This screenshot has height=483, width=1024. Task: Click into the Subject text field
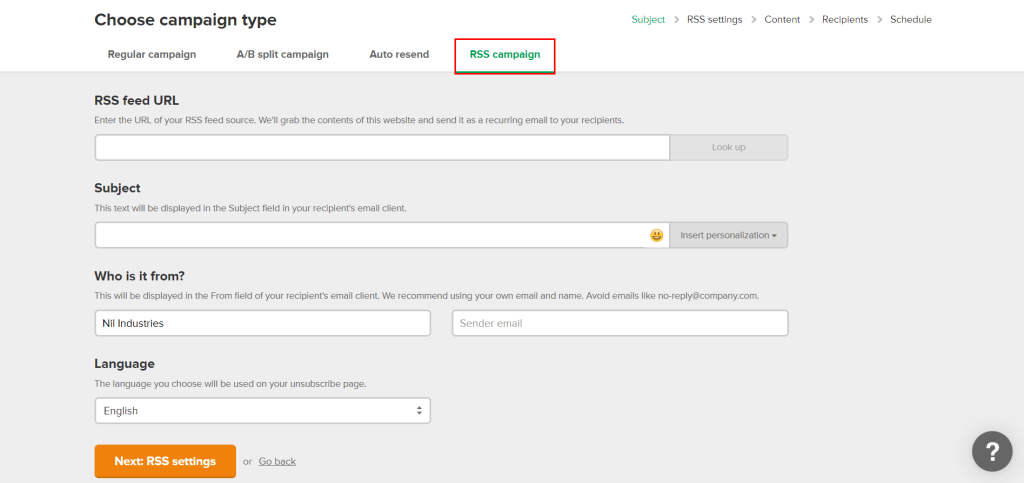pyautogui.click(x=370, y=235)
